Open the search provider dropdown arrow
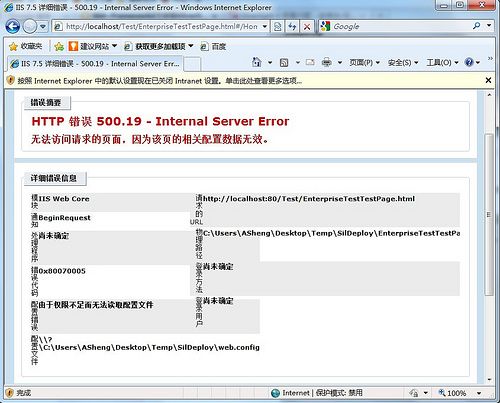 489,26
